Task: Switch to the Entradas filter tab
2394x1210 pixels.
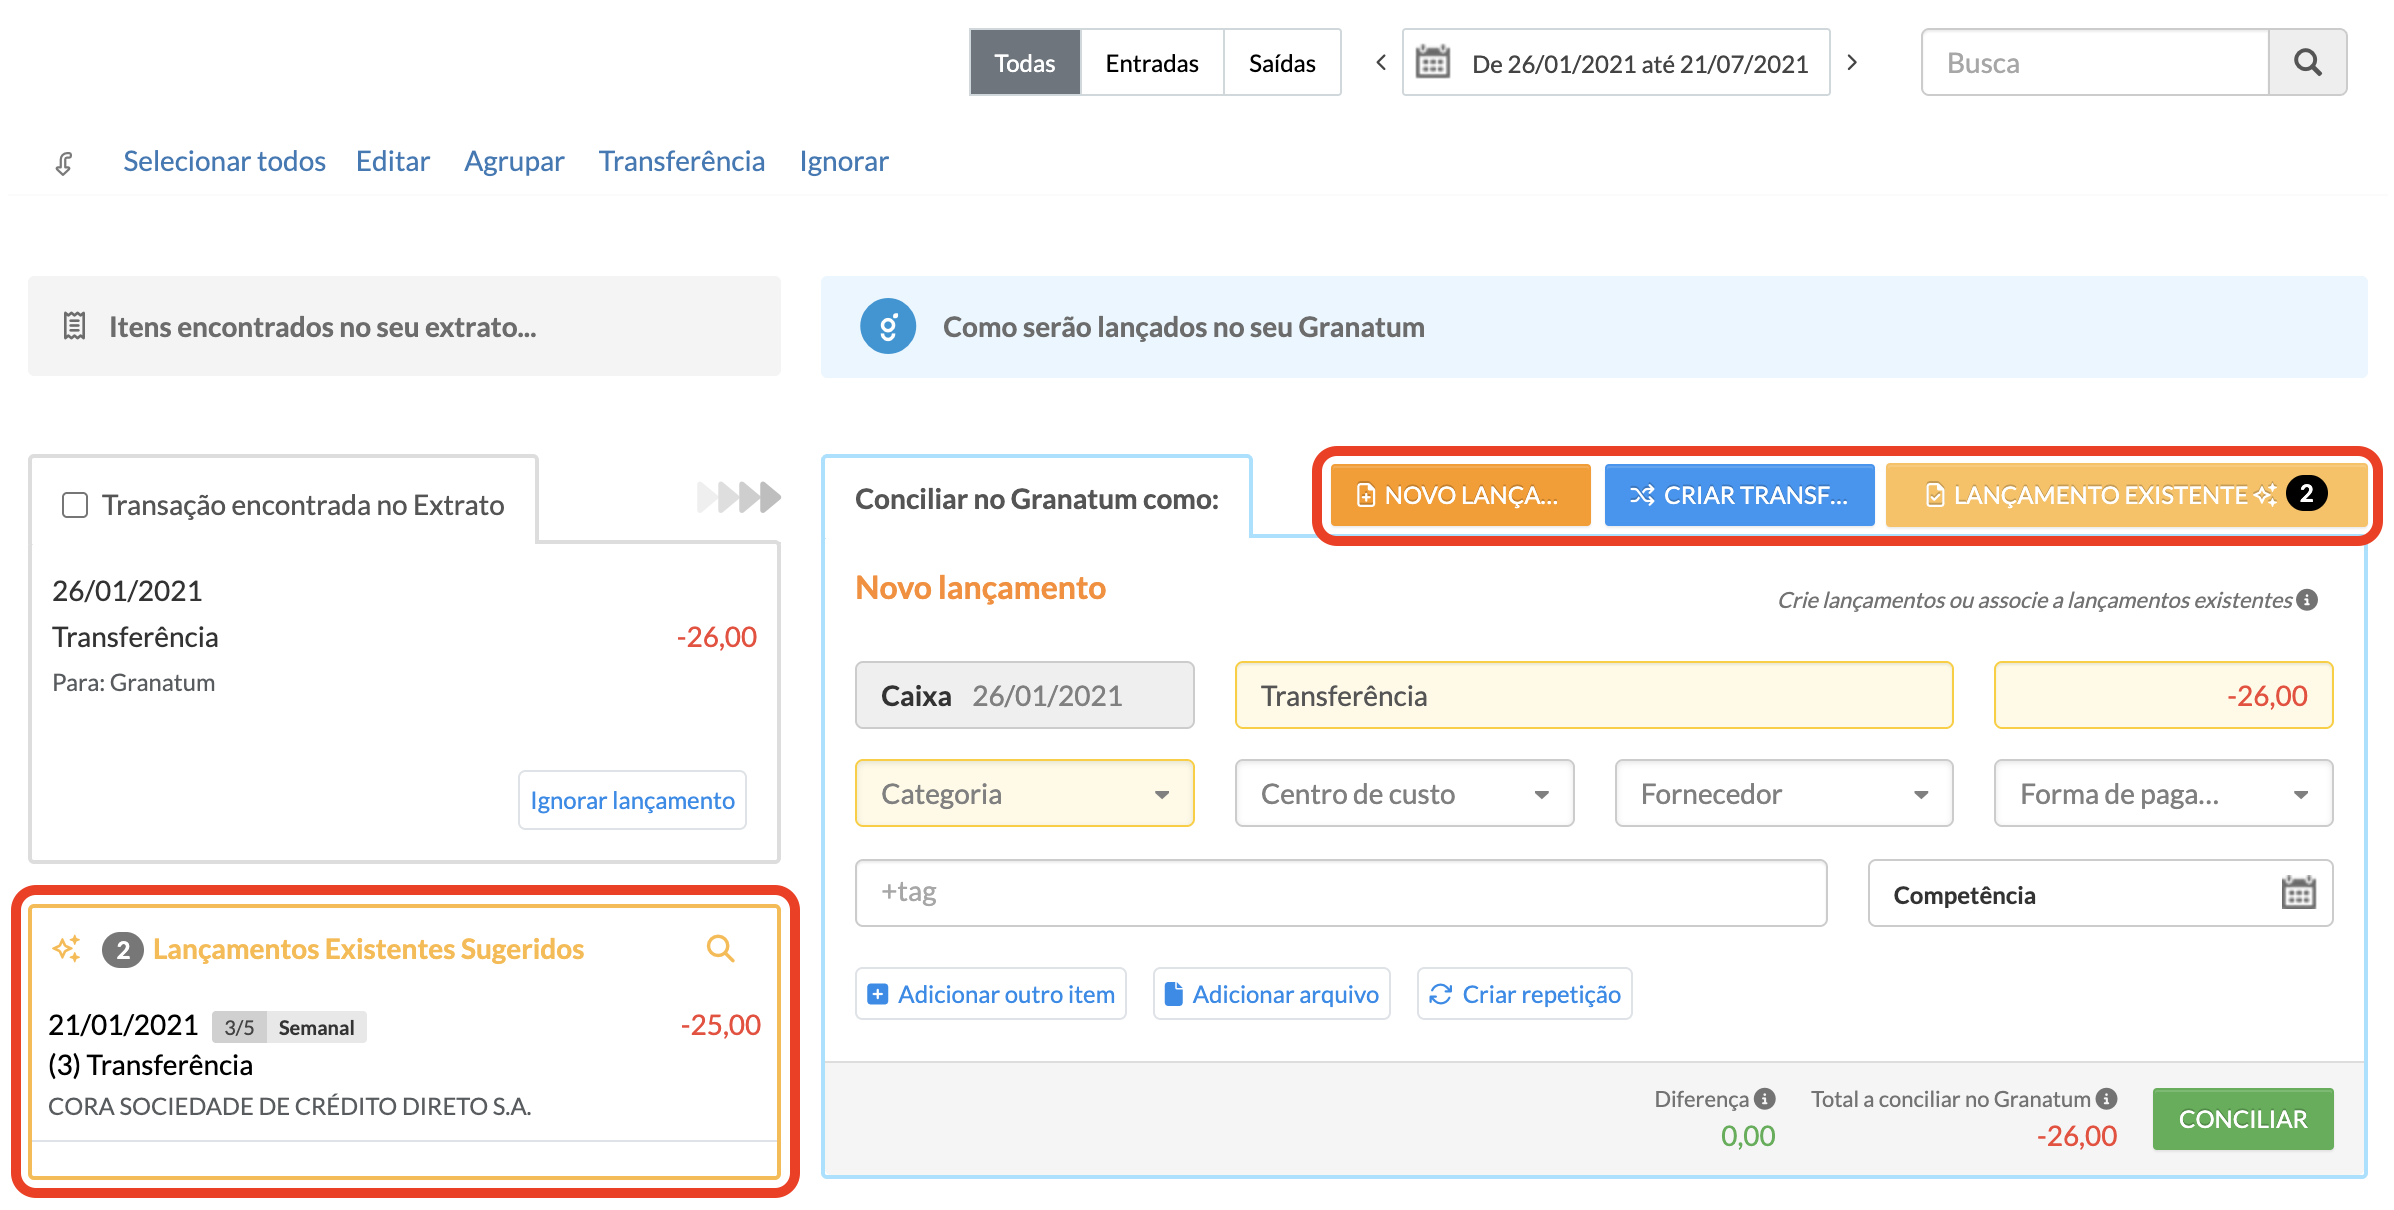Action: click(1152, 63)
